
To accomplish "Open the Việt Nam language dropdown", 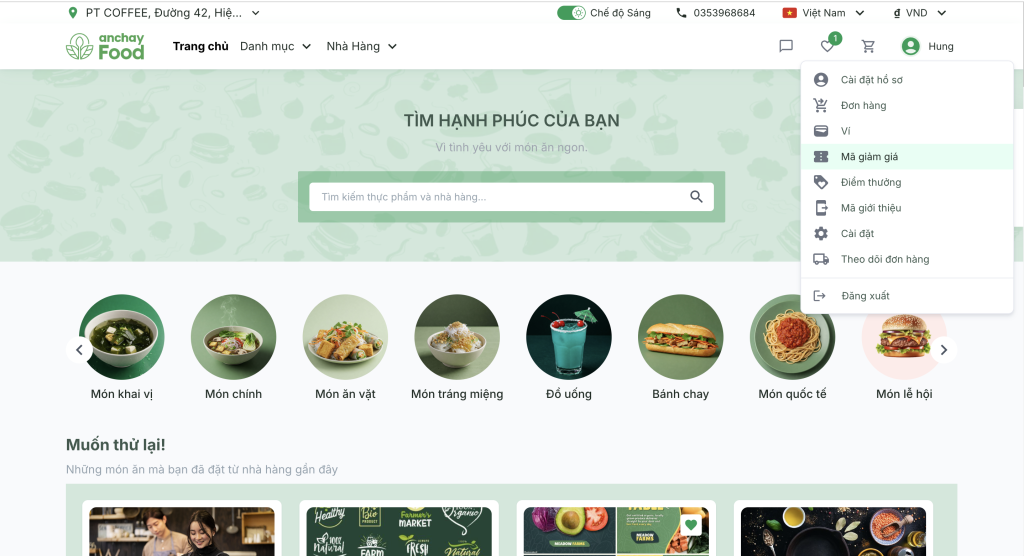I will tap(823, 13).
